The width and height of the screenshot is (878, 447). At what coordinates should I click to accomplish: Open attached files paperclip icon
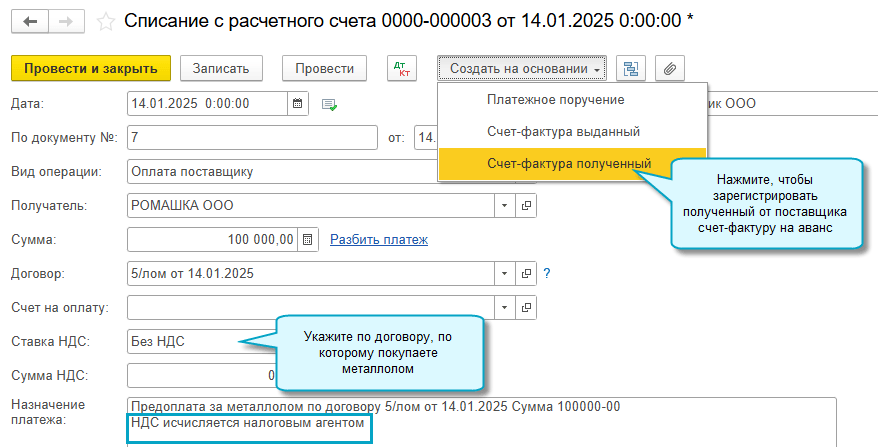click(670, 68)
